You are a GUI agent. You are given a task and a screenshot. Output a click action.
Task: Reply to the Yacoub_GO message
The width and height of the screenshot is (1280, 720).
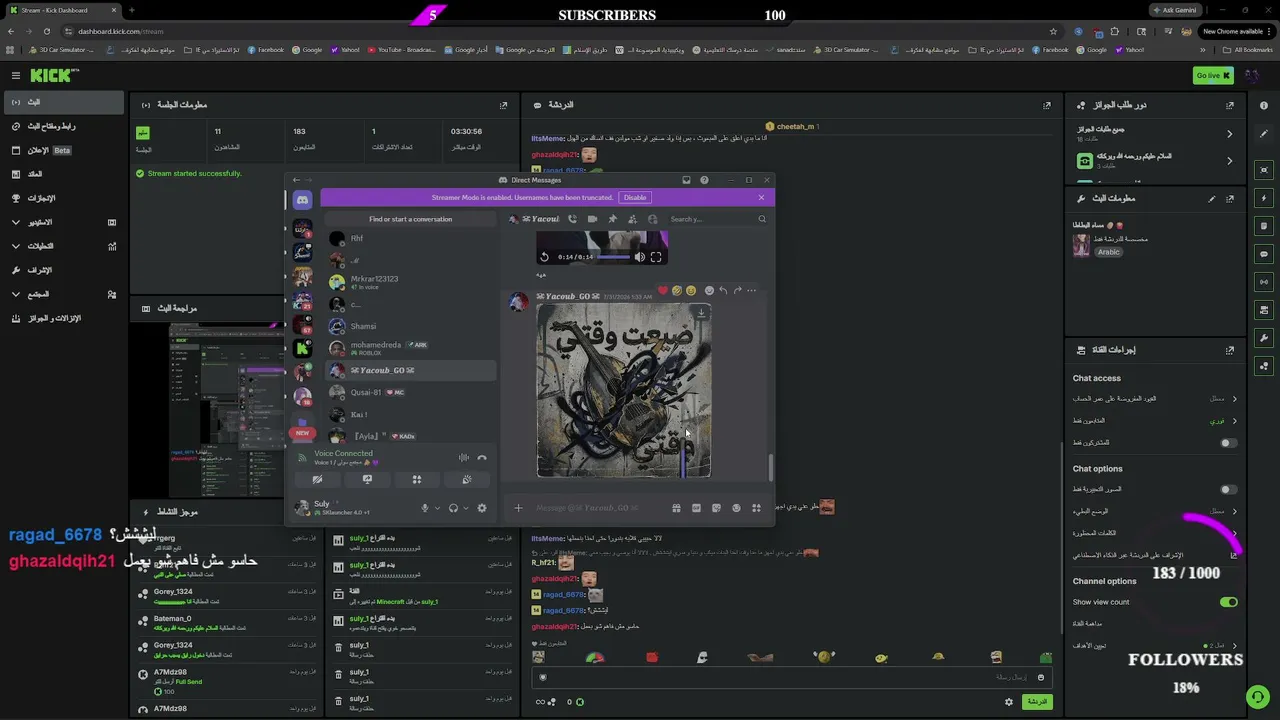point(722,291)
